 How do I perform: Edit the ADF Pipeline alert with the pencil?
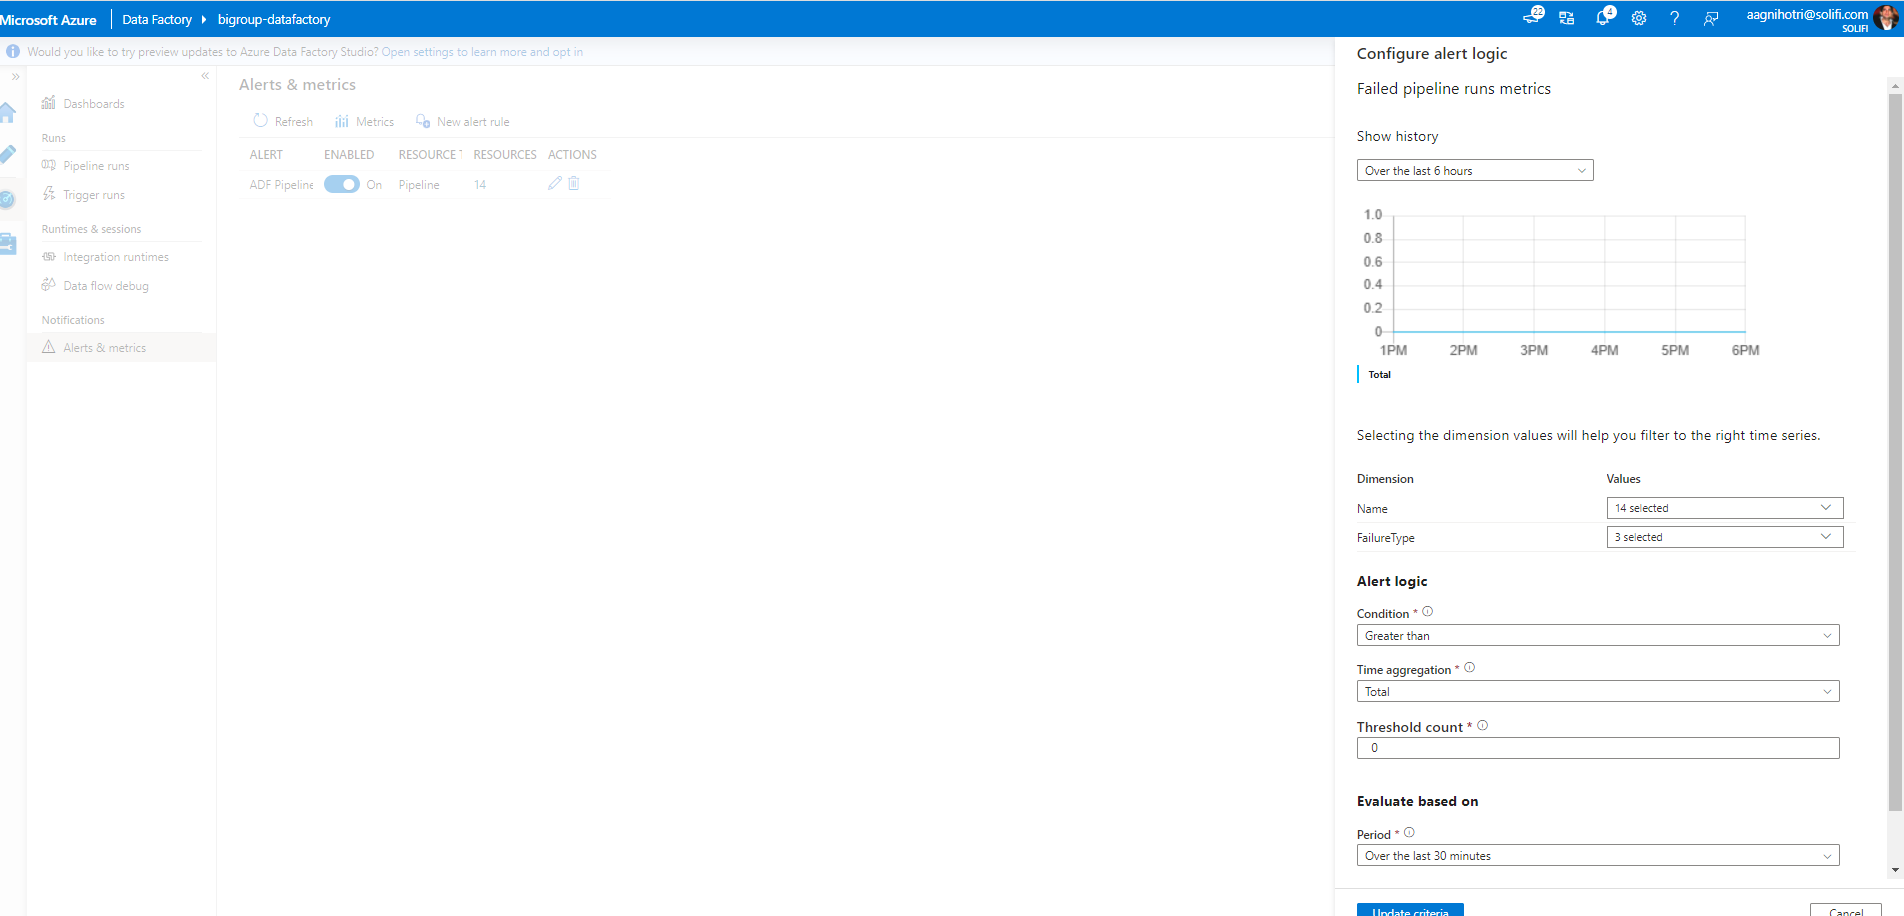554,183
